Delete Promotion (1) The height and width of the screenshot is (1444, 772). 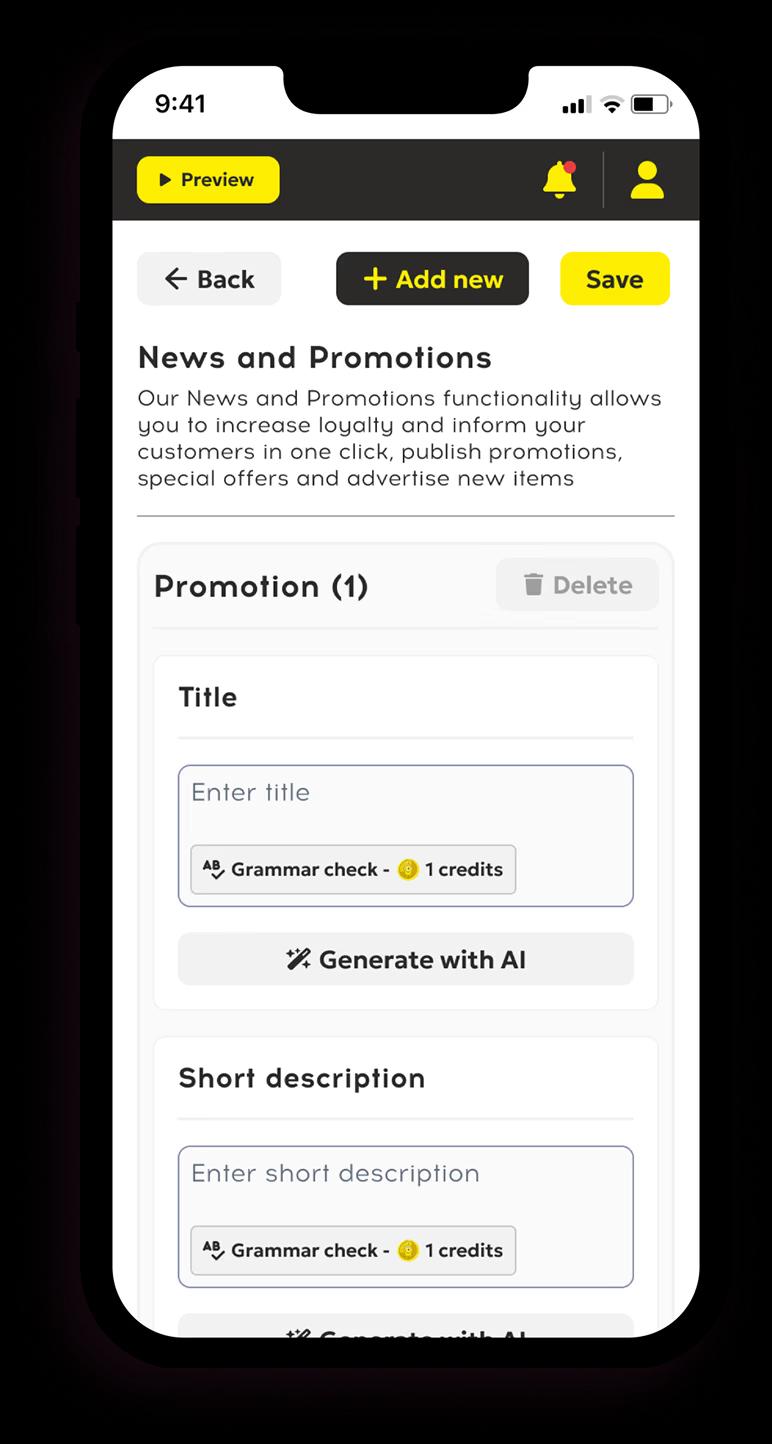click(x=577, y=585)
